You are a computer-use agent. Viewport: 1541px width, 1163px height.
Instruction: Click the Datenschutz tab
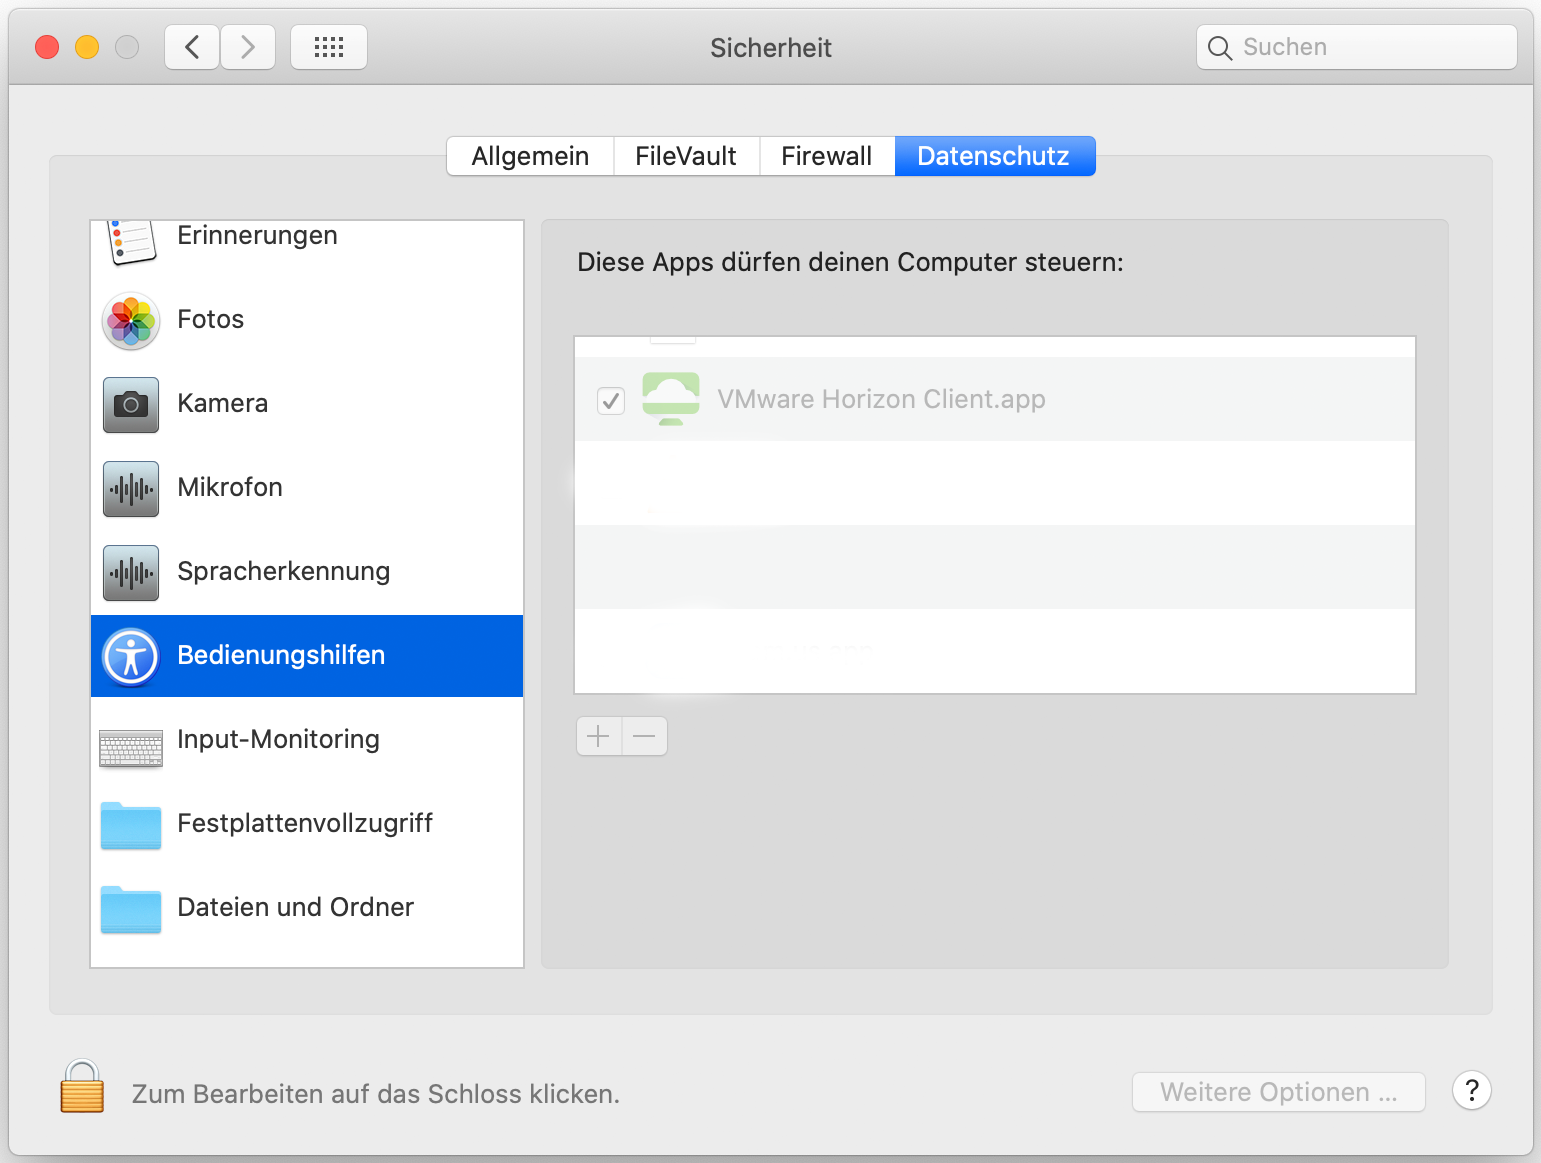(994, 156)
